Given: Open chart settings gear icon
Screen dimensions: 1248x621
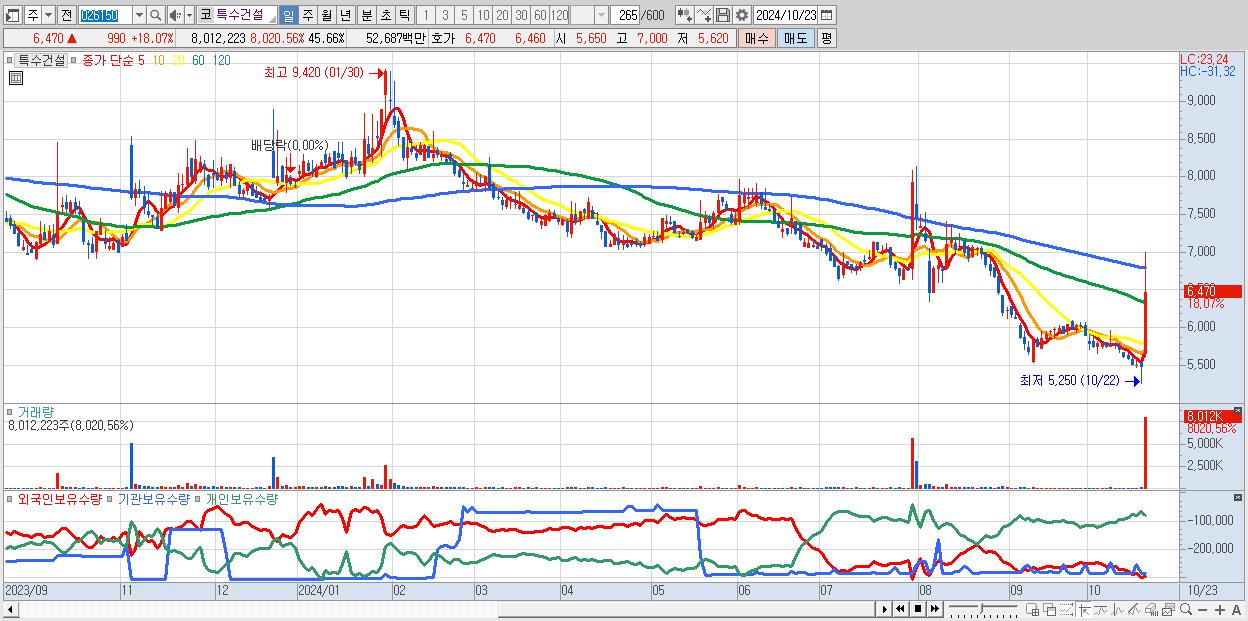Looking at the screenshot, I should tap(742, 15).
